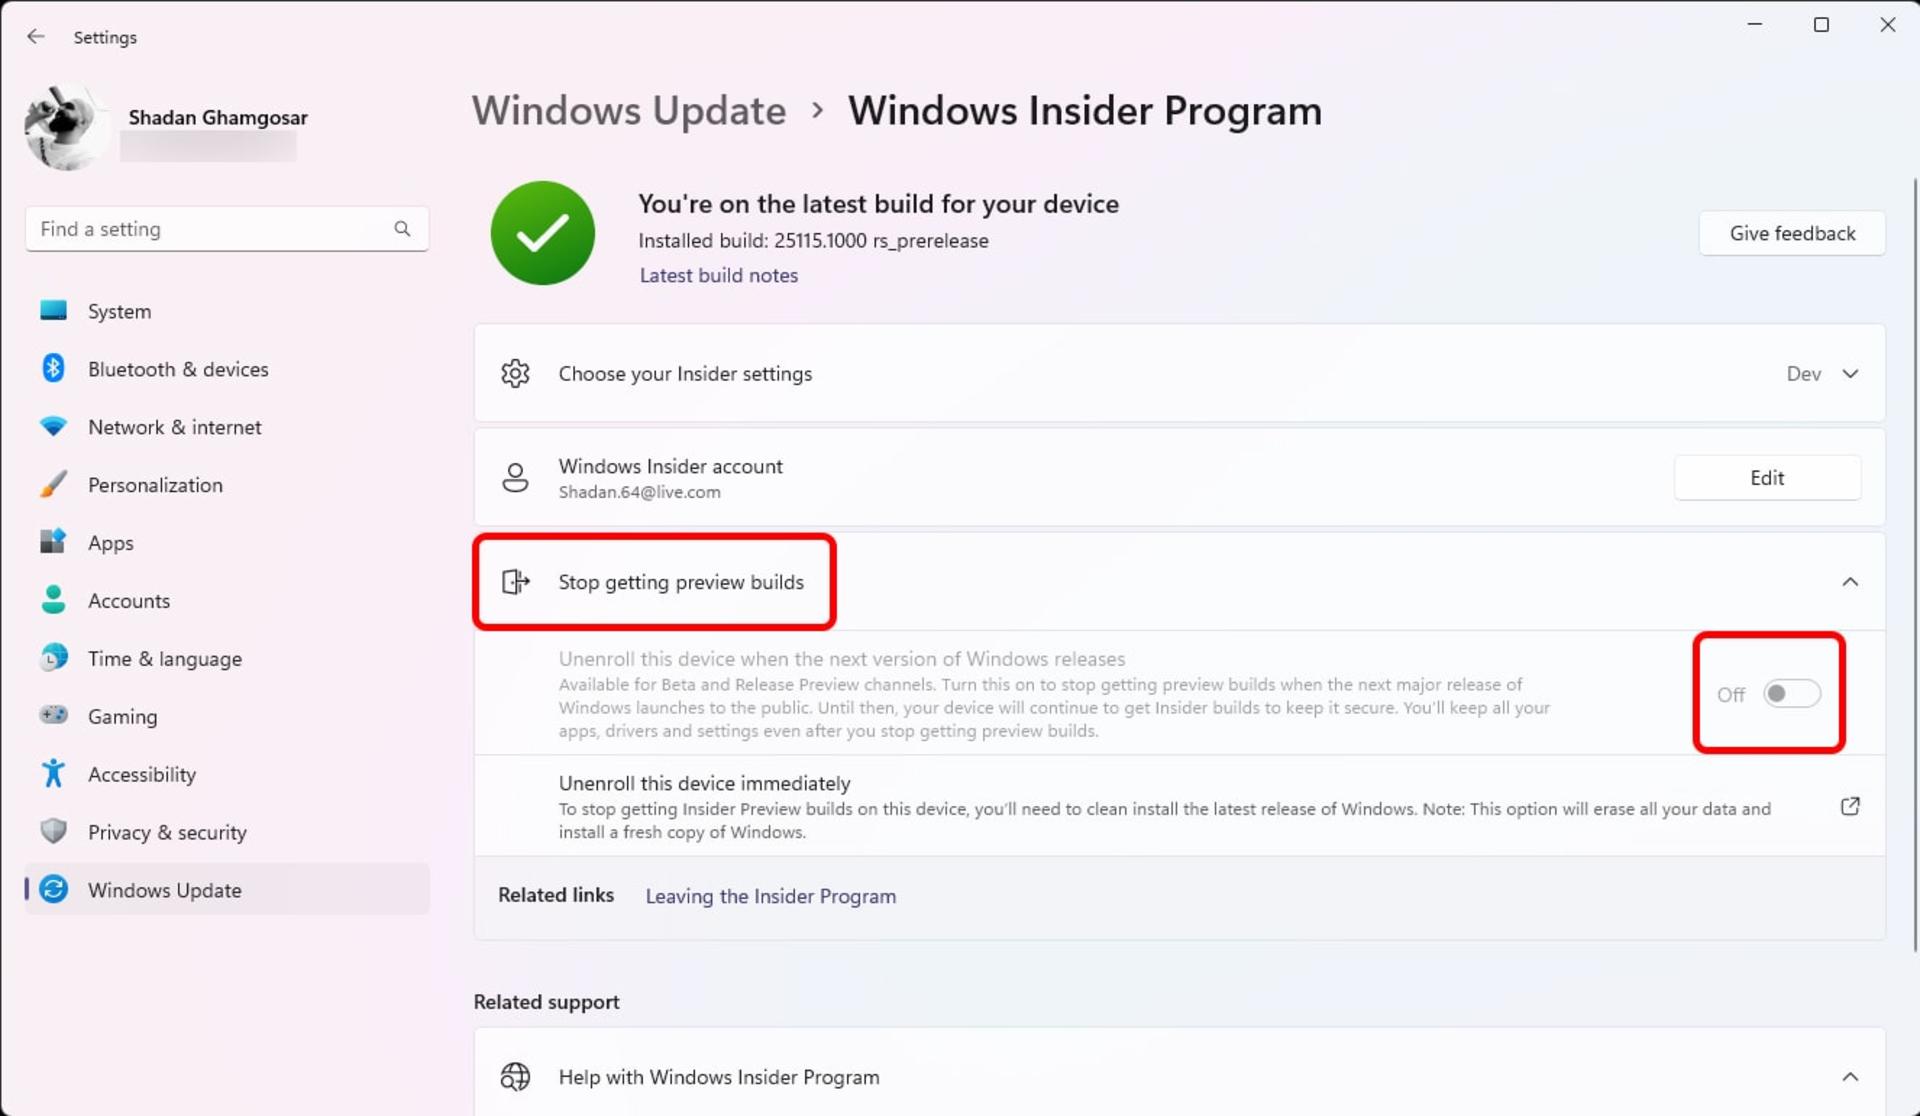Open external link icon for Unenroll immediately
This screenshot has width=1920, height=1116.
pos(1850,806)
